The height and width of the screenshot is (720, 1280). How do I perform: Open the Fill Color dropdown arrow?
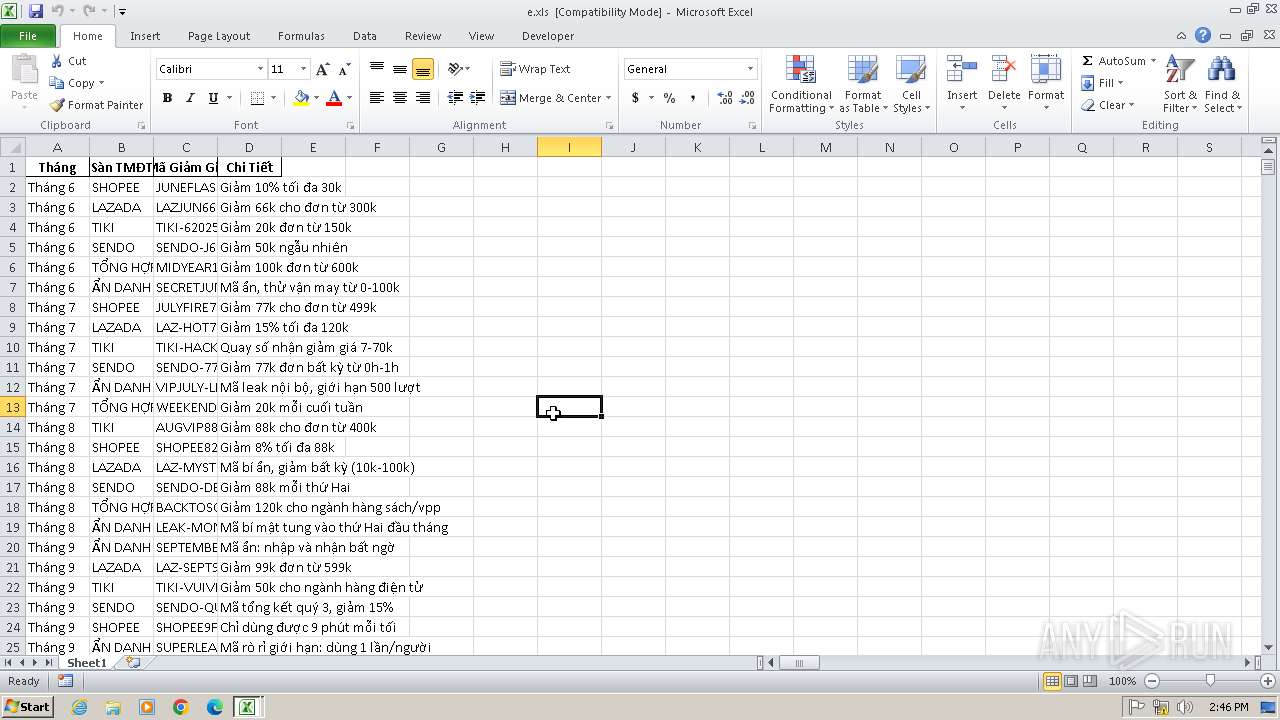click(x=316, y=98)
